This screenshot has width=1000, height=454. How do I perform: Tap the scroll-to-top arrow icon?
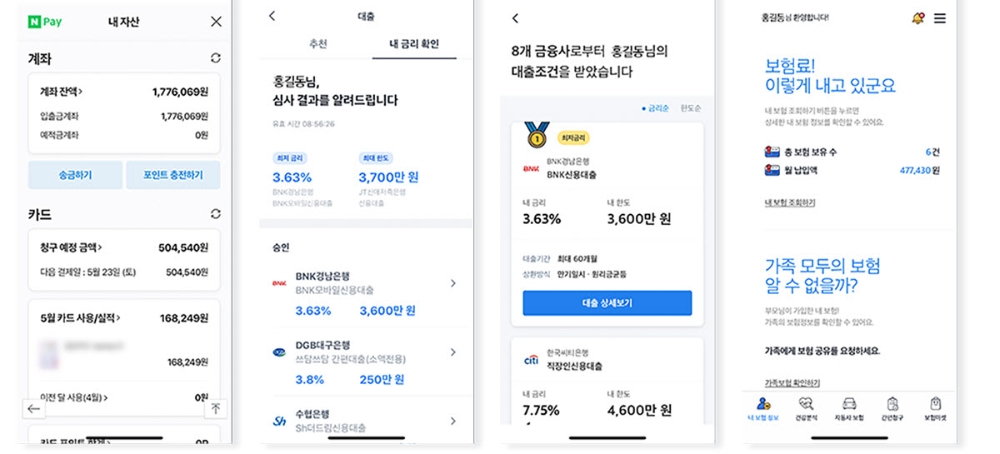pos(214,408)
